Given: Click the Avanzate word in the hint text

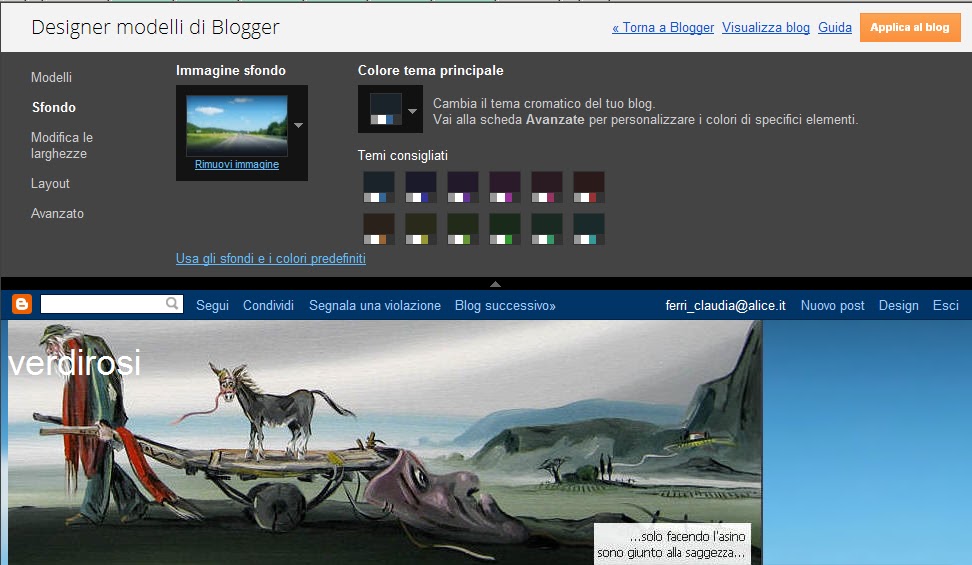Looking at the screenshot, I should tap(555, 119).
